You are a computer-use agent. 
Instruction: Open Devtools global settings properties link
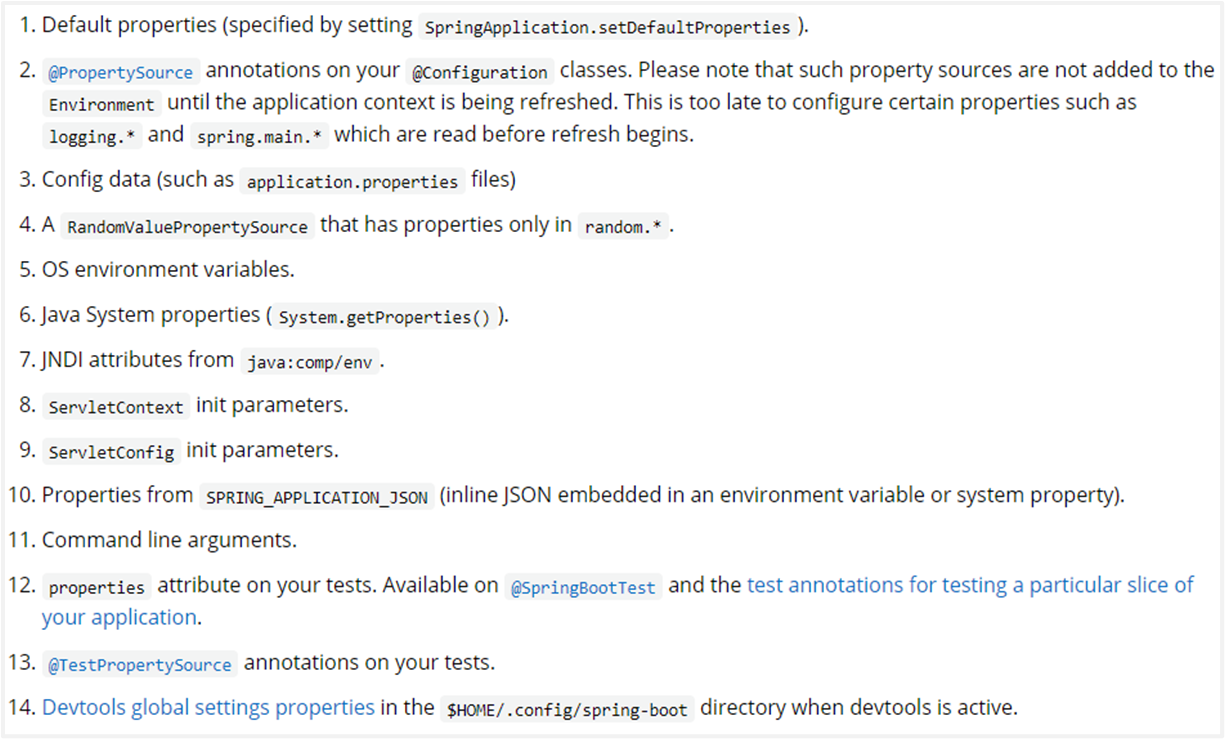click(208, 707)
